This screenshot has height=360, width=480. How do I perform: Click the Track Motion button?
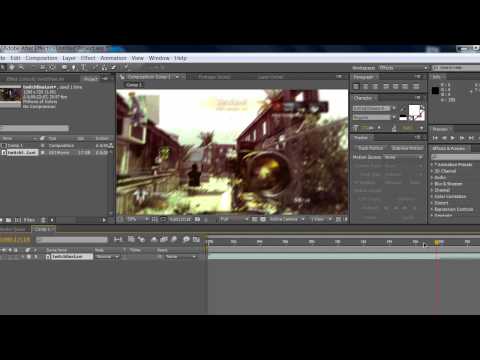point(370,148)
